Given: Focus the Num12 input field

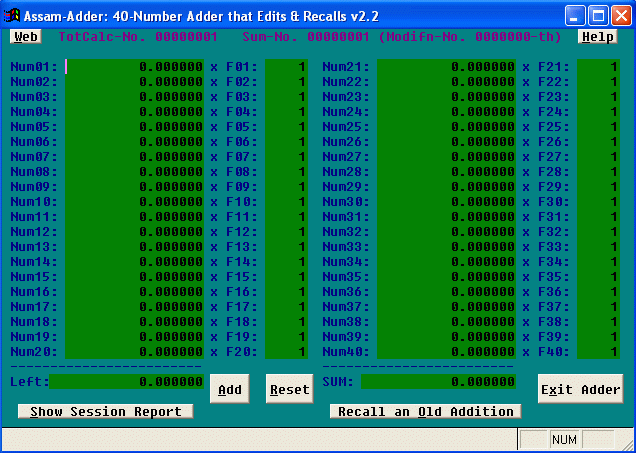Looking at the screenshot, I should [x=134, y=232].
